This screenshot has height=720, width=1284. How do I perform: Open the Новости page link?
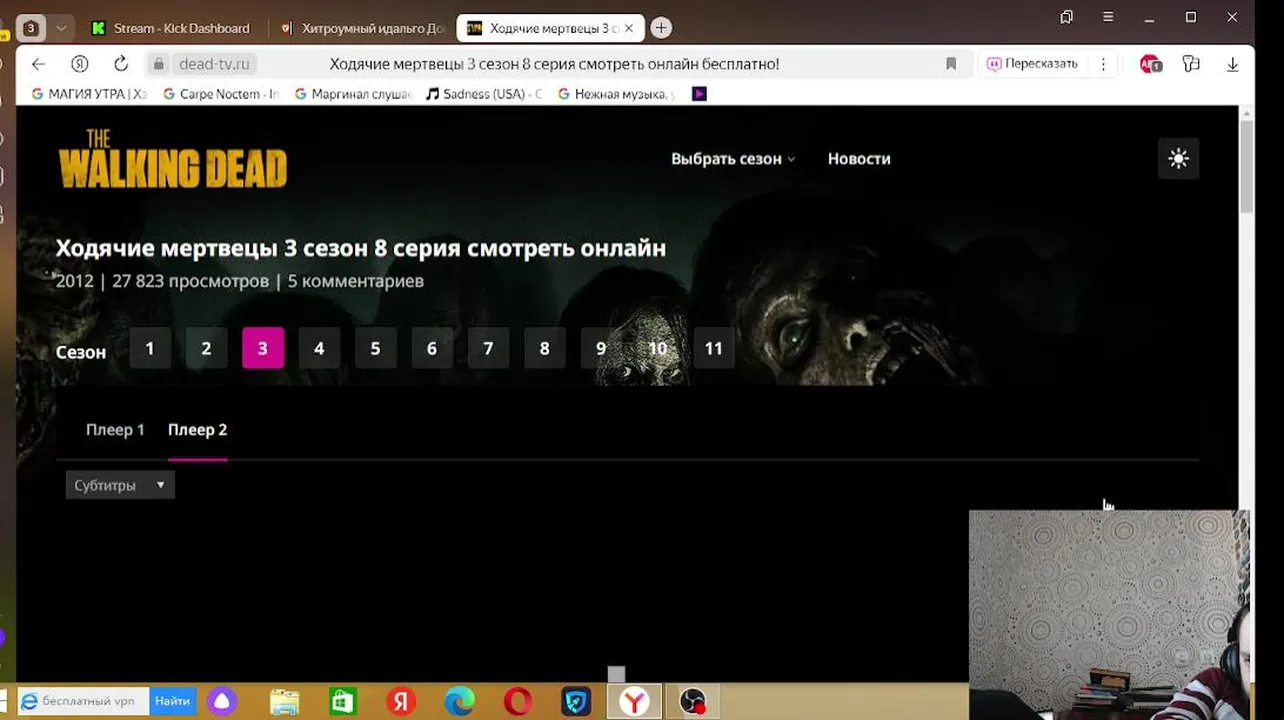tap(859, 159)
